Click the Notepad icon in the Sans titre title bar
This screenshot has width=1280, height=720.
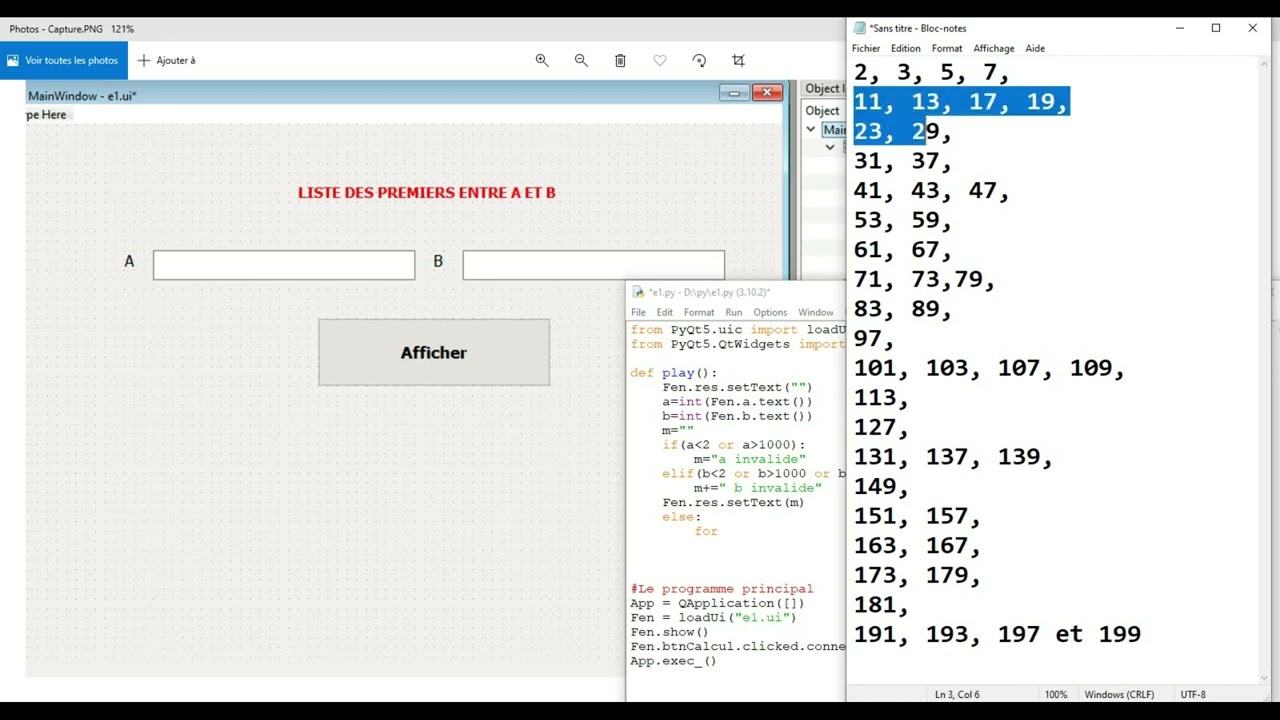[x=860, y=28]
